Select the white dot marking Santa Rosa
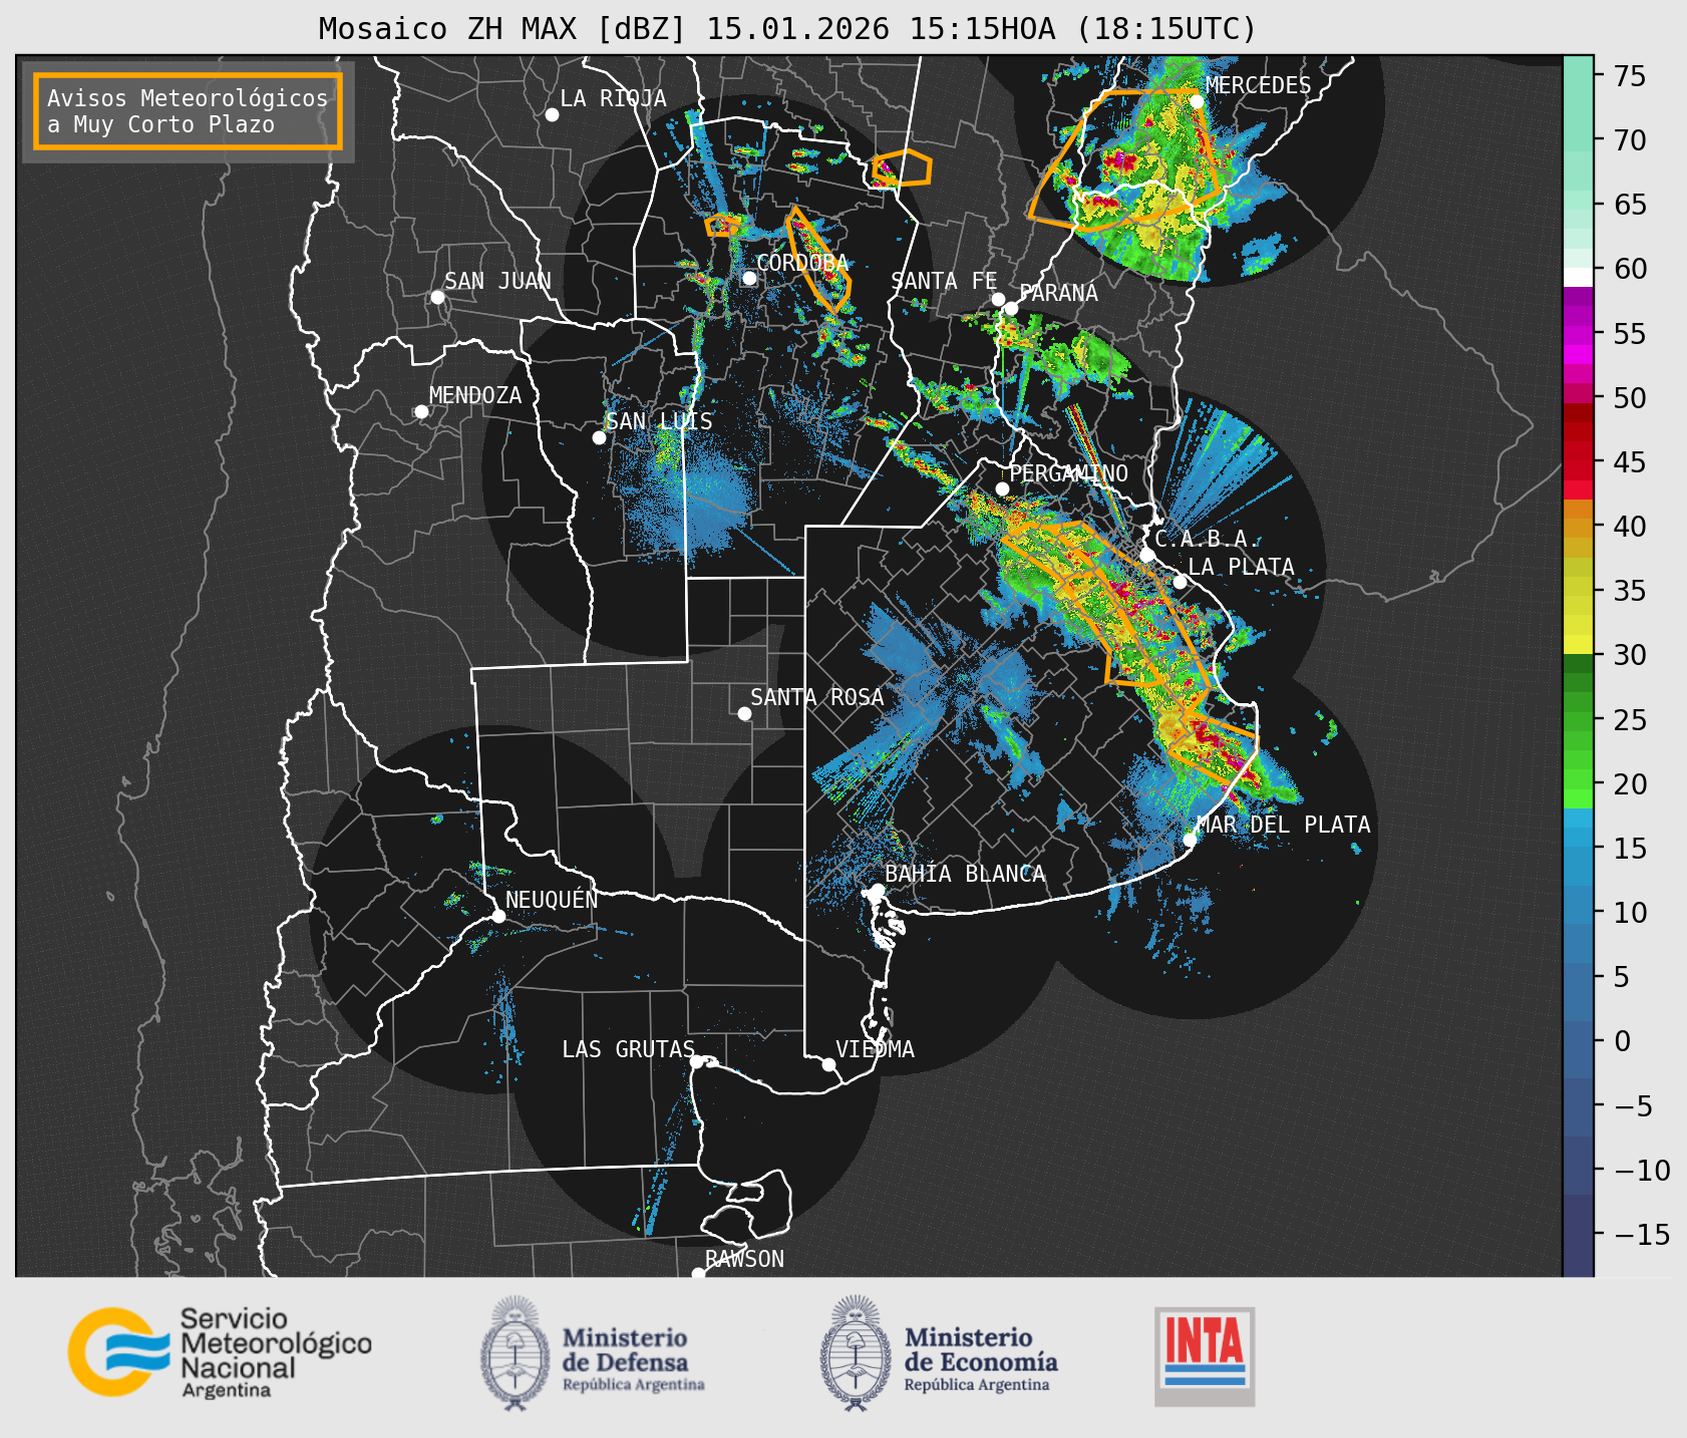This screenshot has width=1687, height=1438. (744, 714)
